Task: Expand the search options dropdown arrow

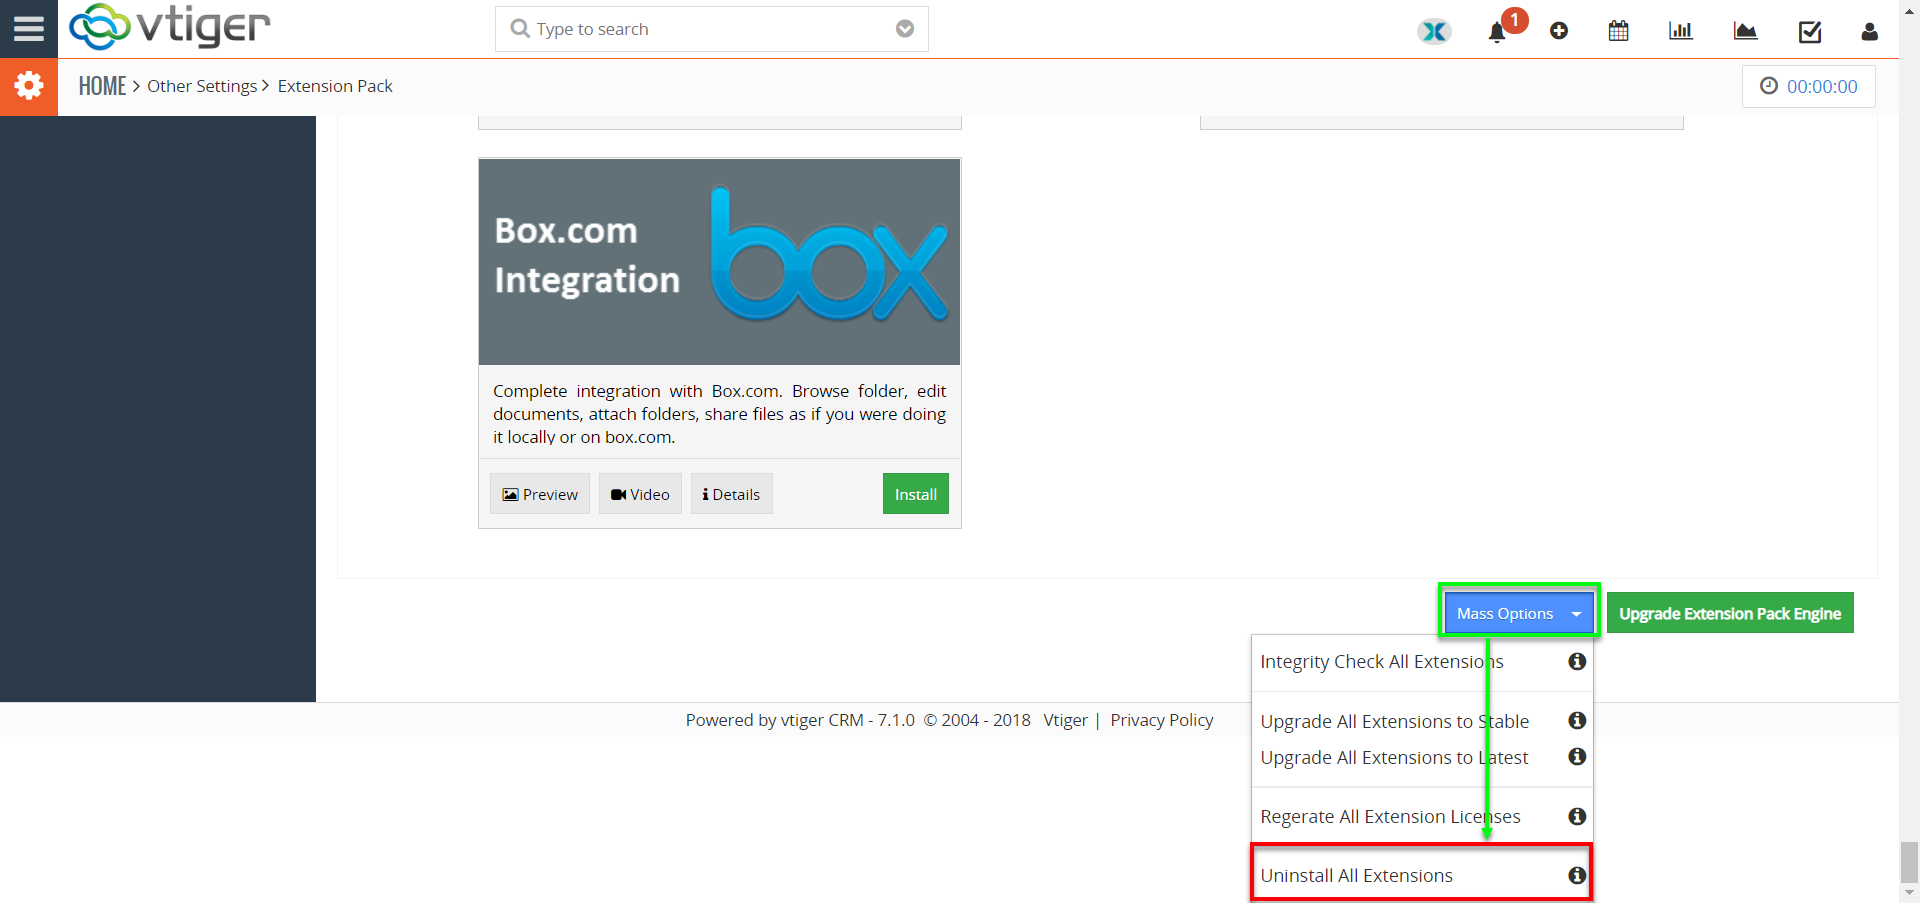Action: 905,29
